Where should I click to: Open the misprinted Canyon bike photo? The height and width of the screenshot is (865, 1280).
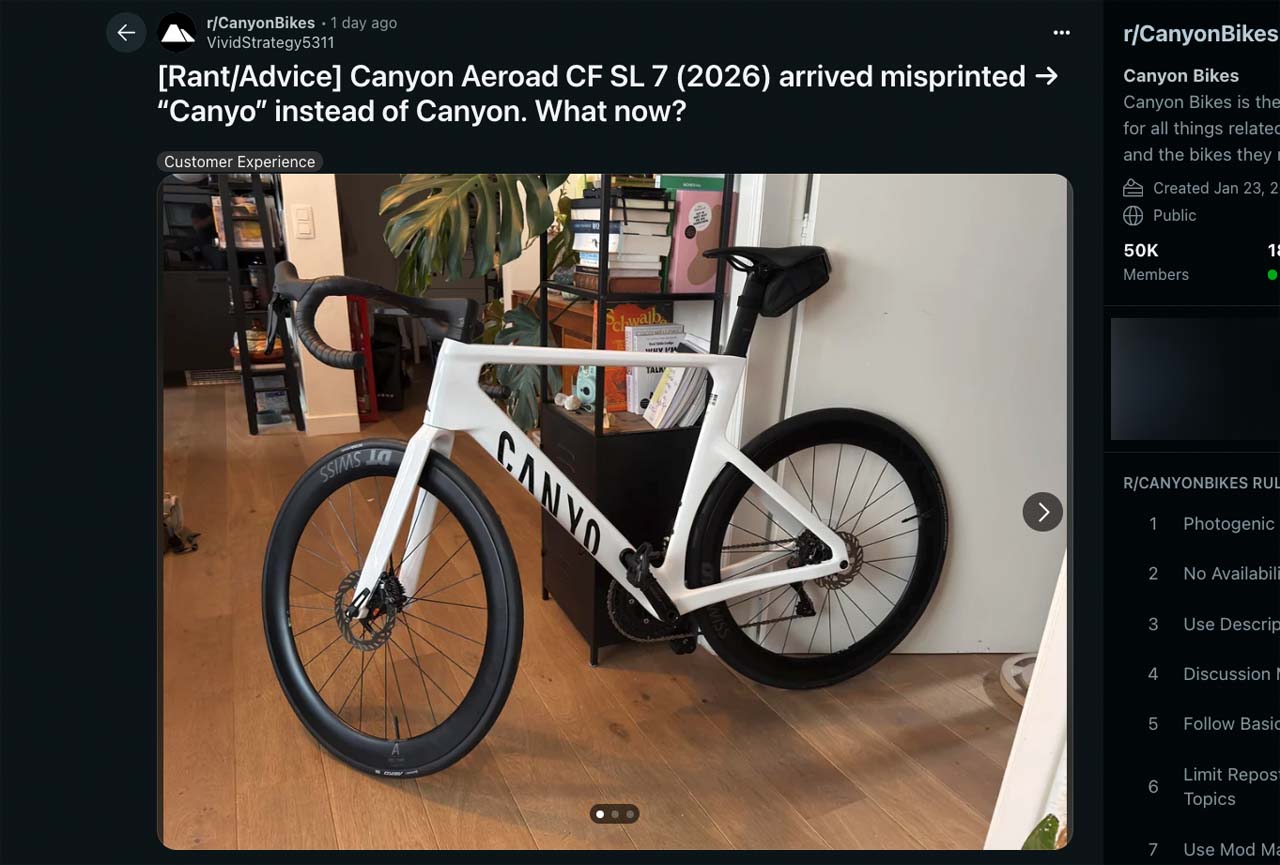coord(615,512)
